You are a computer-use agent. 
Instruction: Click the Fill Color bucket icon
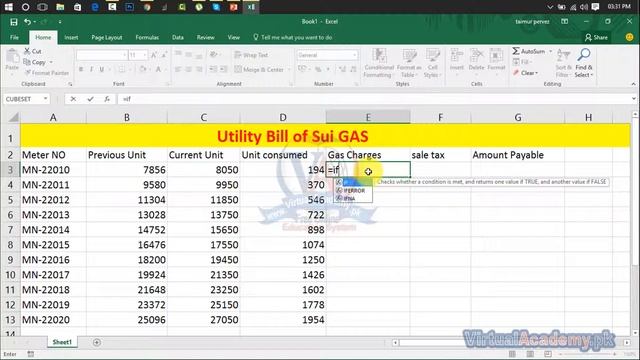142,69
